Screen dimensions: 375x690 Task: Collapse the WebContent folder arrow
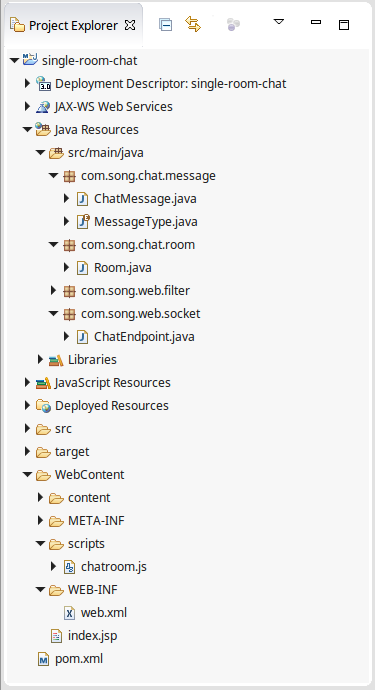27,475
